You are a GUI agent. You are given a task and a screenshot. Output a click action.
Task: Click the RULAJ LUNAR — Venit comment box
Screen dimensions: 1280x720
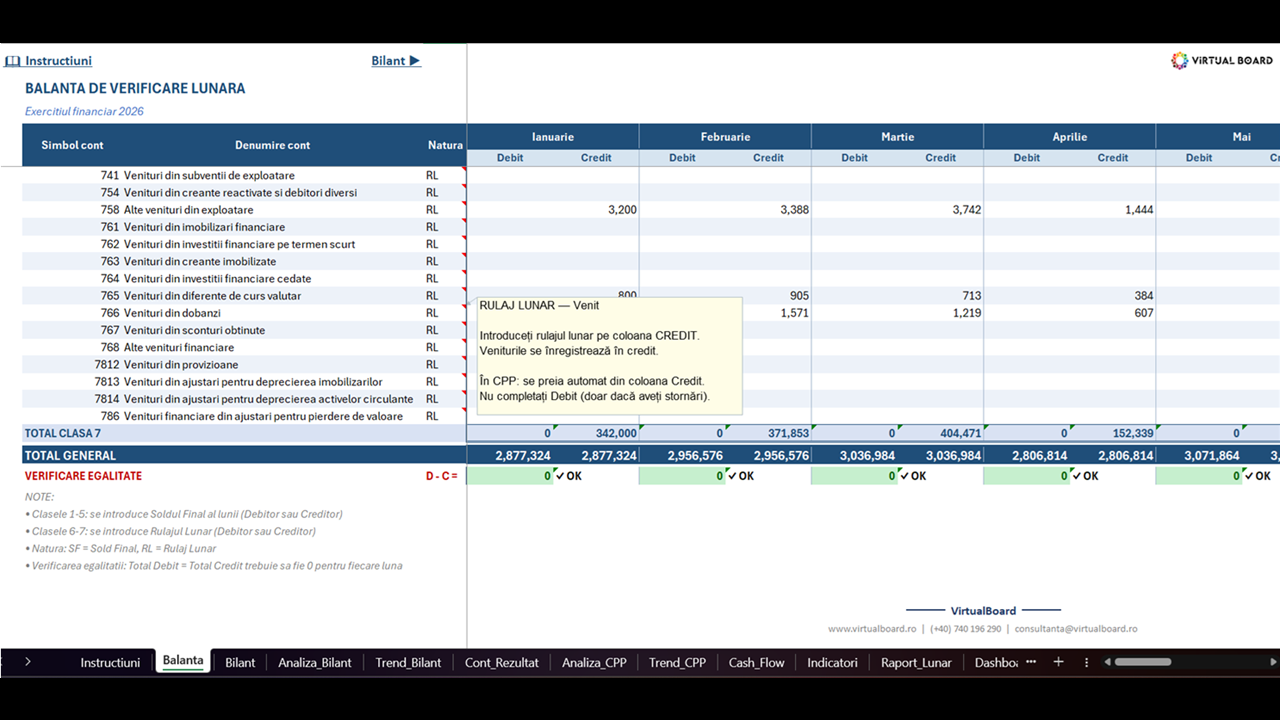click(609, 355)
